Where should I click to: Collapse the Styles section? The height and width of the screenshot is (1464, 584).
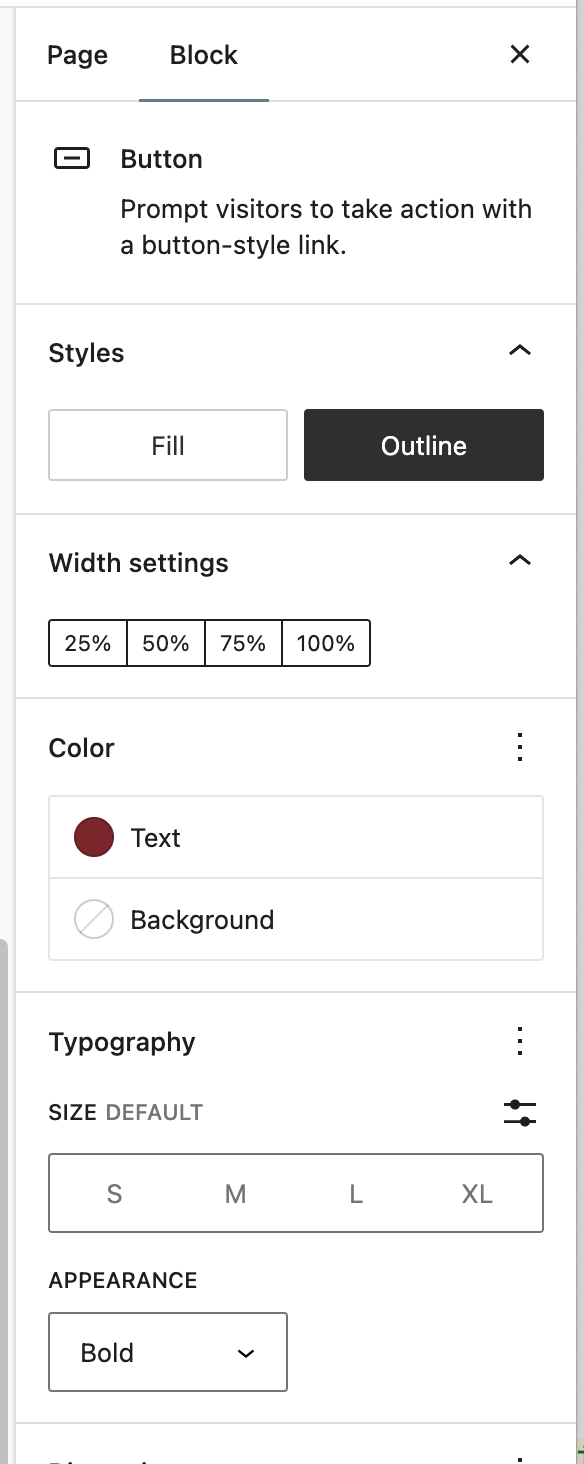coord(520,351)
